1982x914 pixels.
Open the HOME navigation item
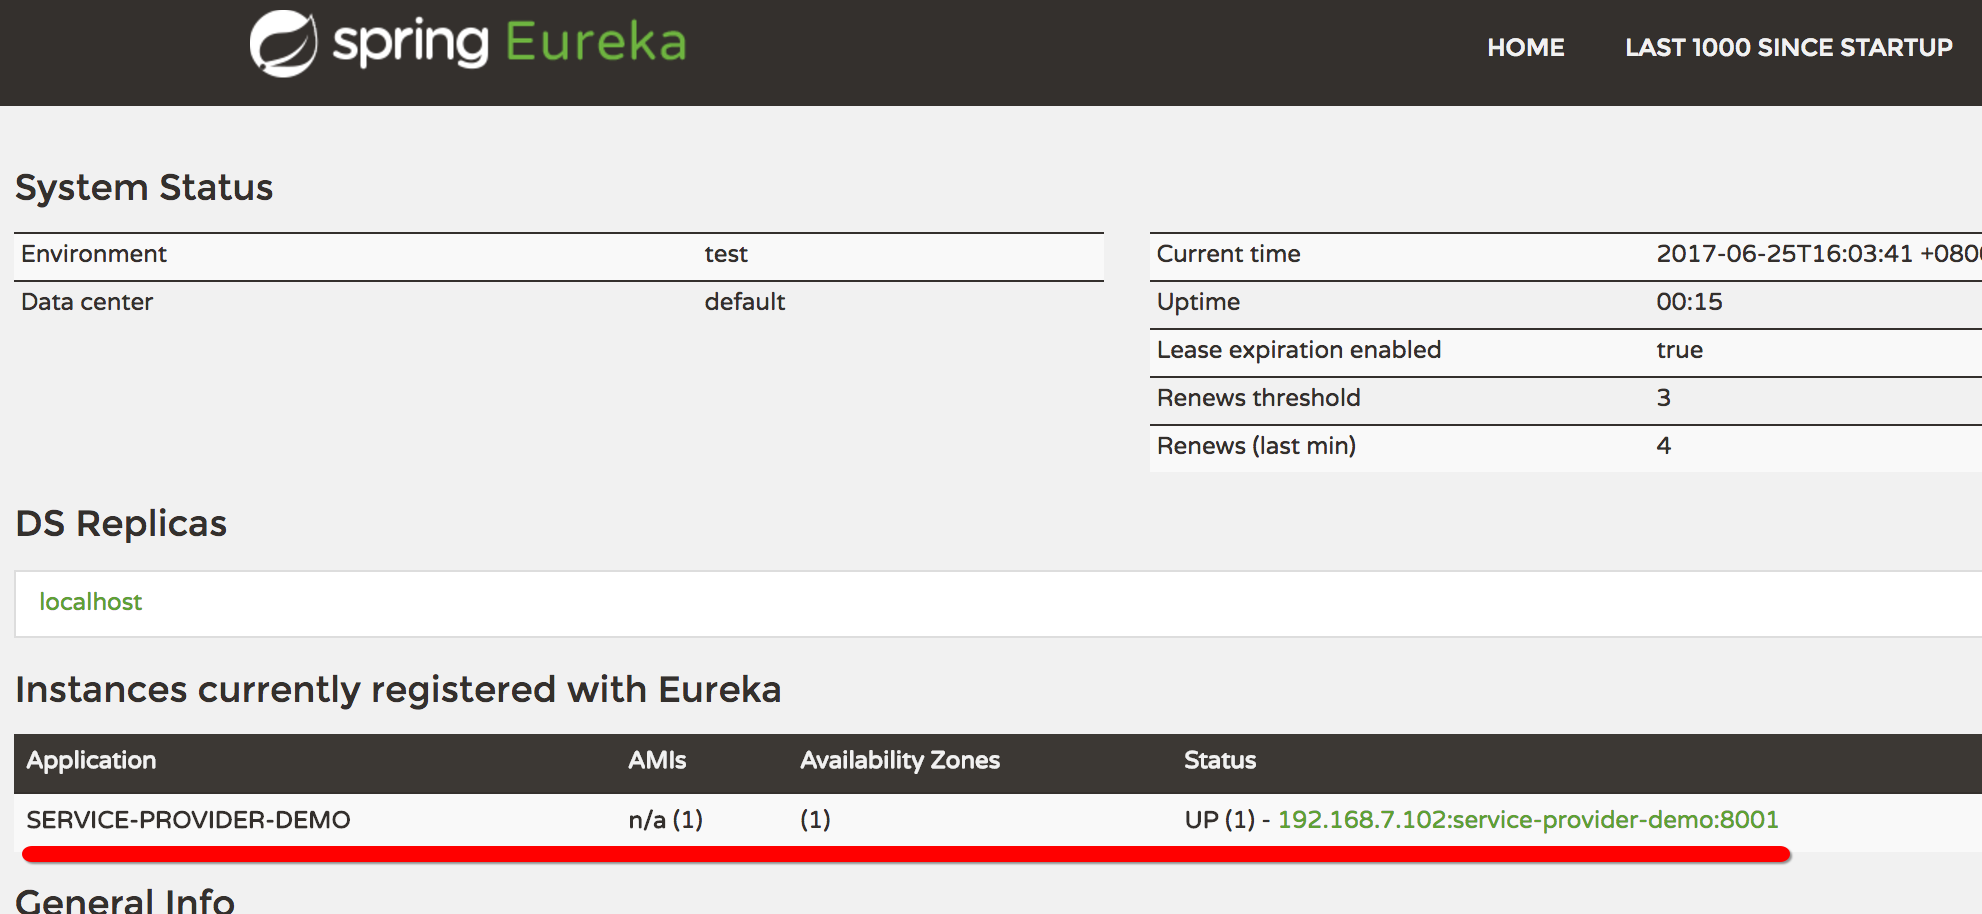point(1525,47)
